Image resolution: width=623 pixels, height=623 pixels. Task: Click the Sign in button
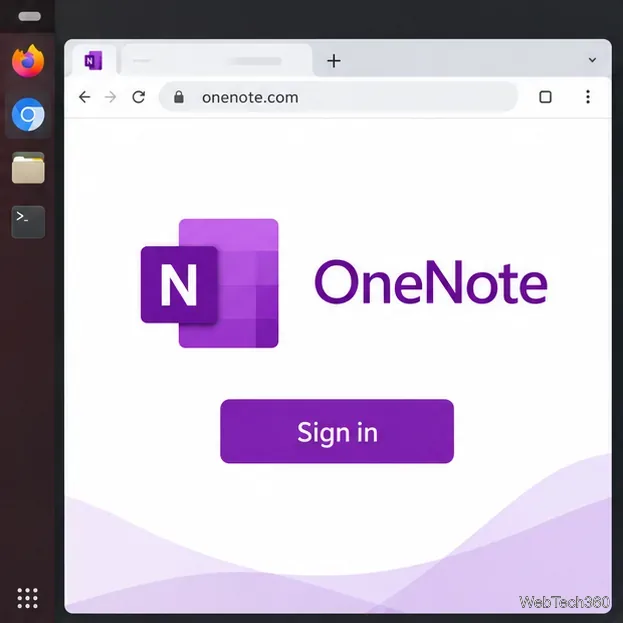point(337,431)
